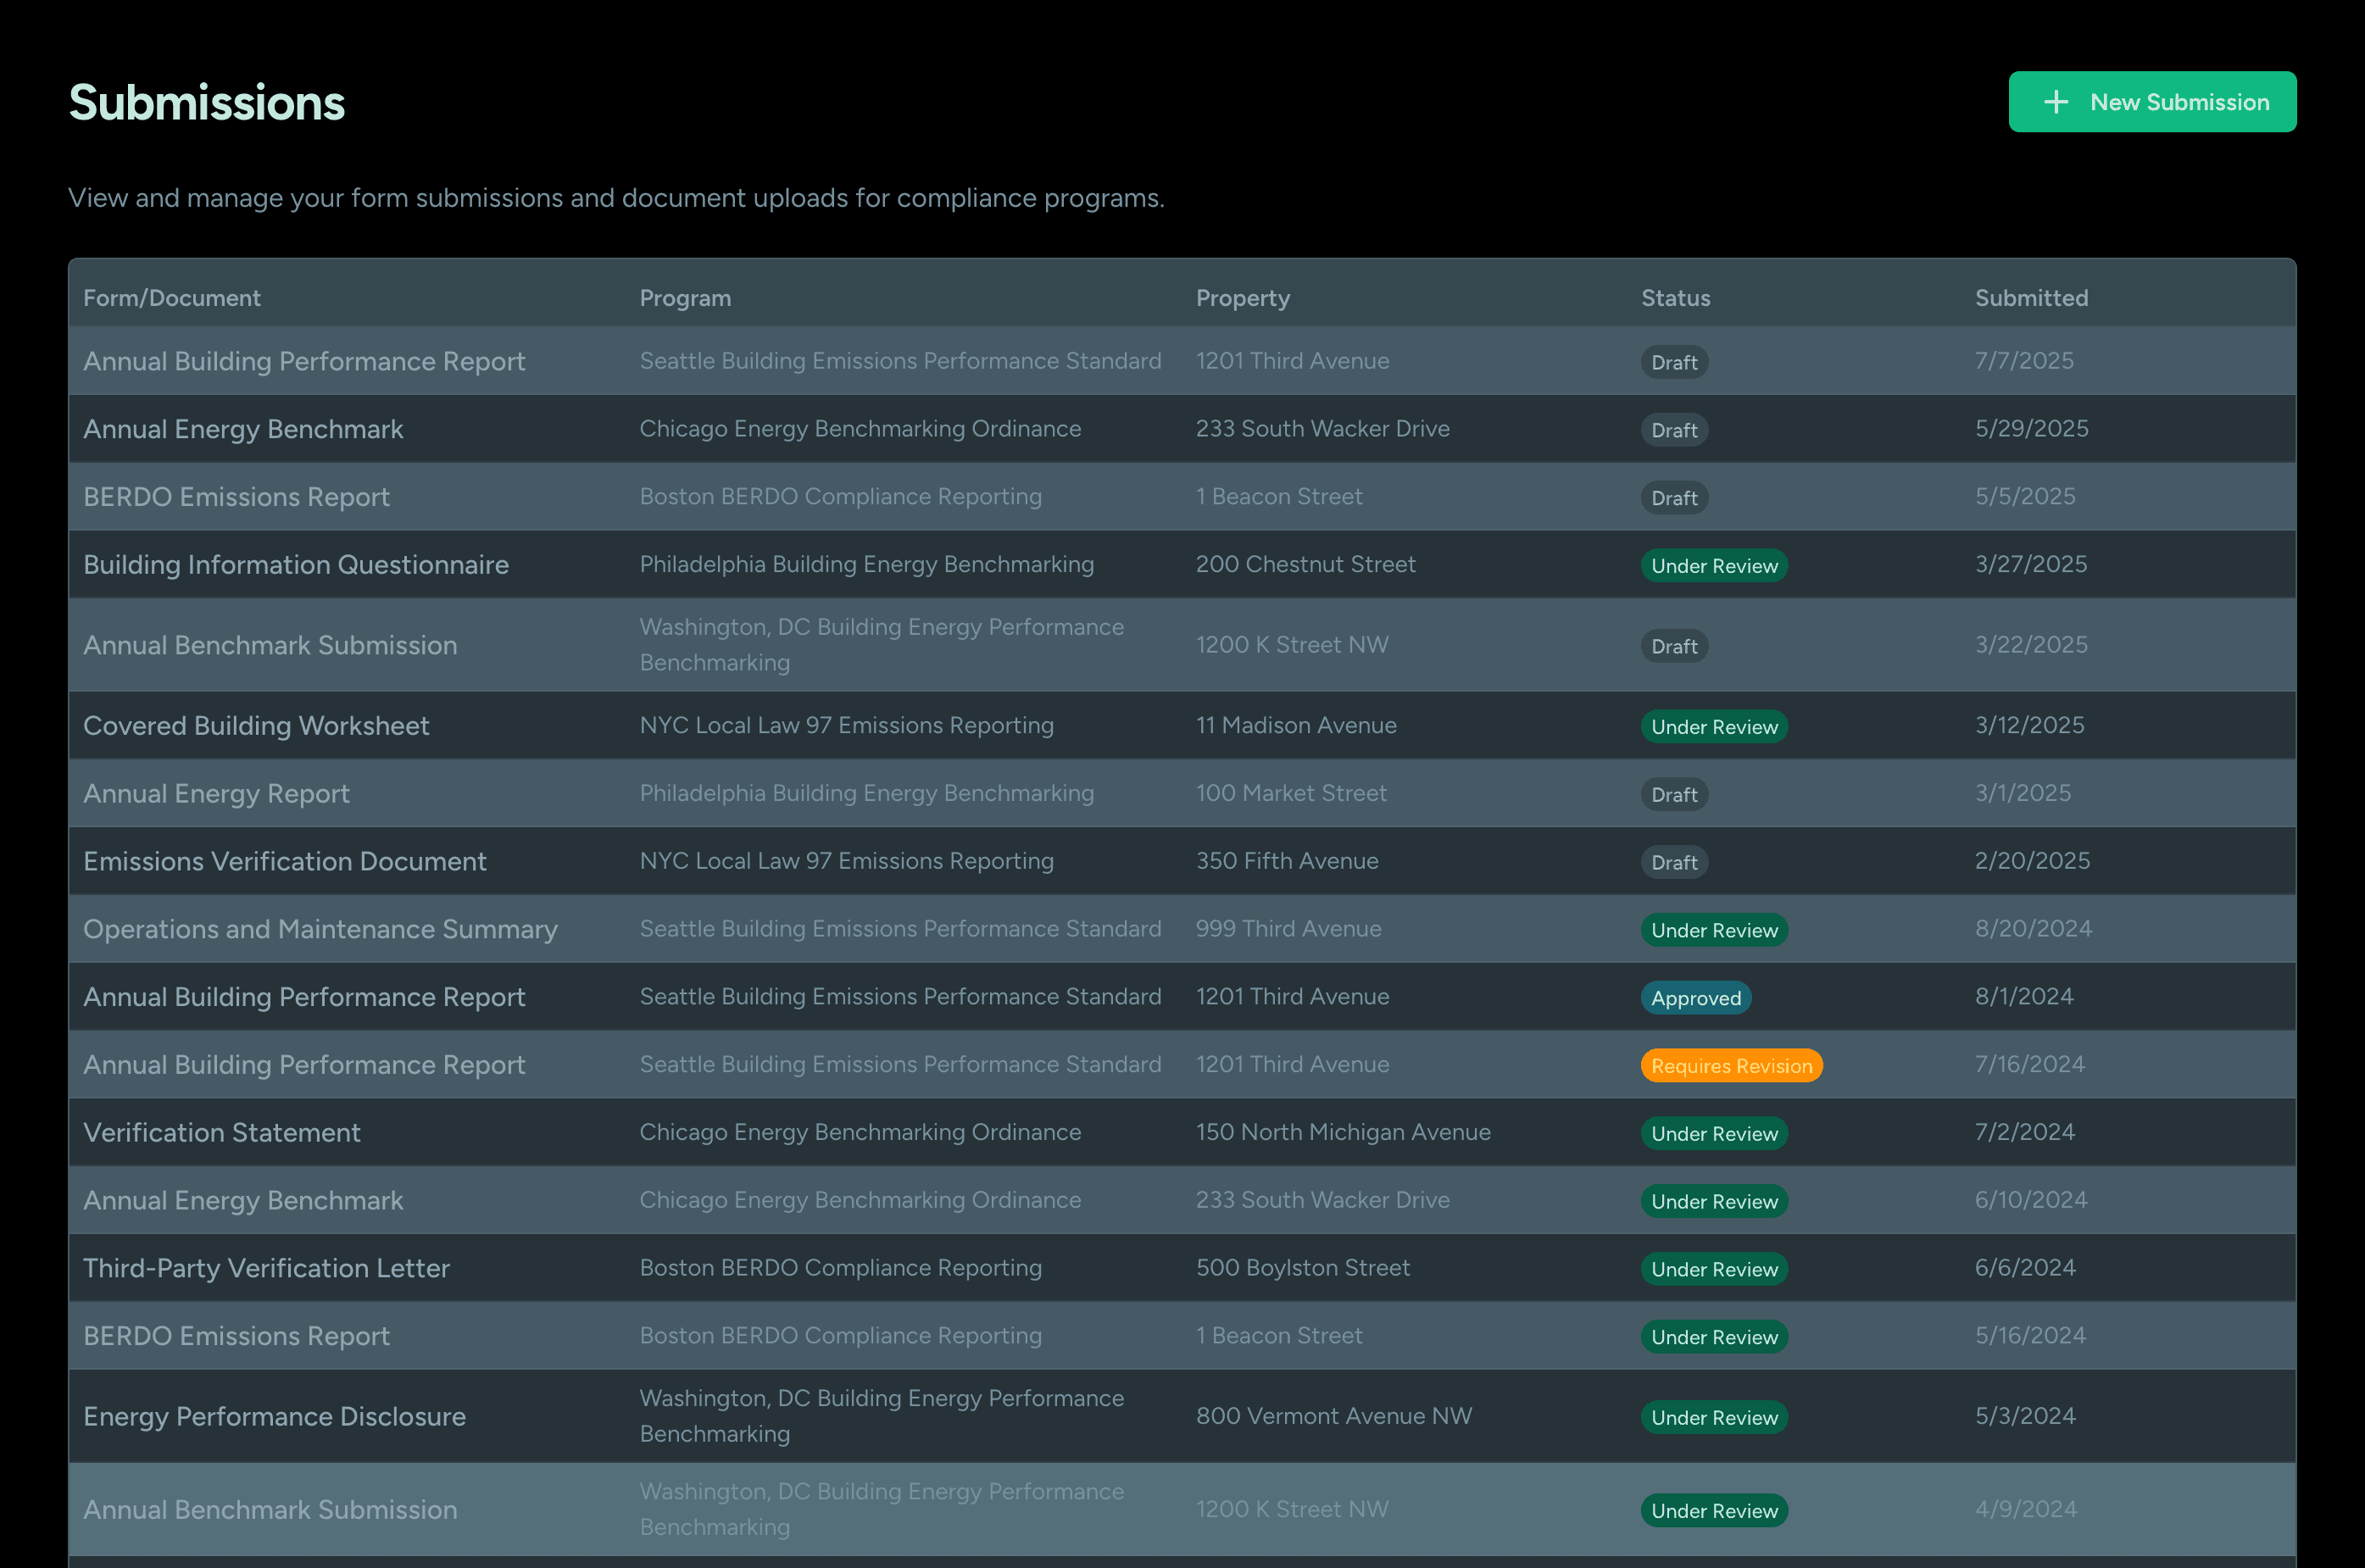Image resolution: width=2365 pixels, height=1568 pixels.
Task: Open the Building Information Questionnaire row
Action: (296, 565)
